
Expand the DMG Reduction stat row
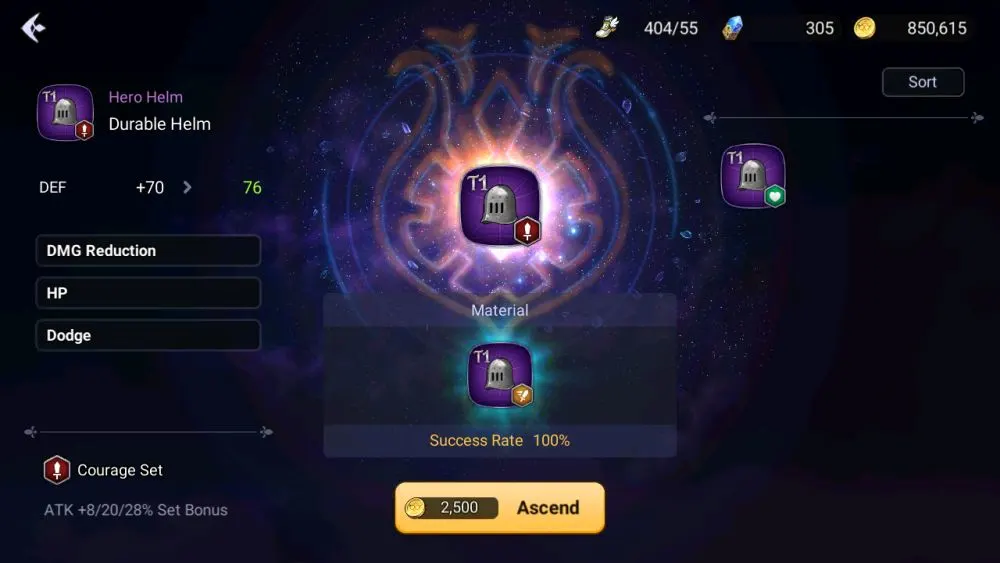[x=148, y=251]
